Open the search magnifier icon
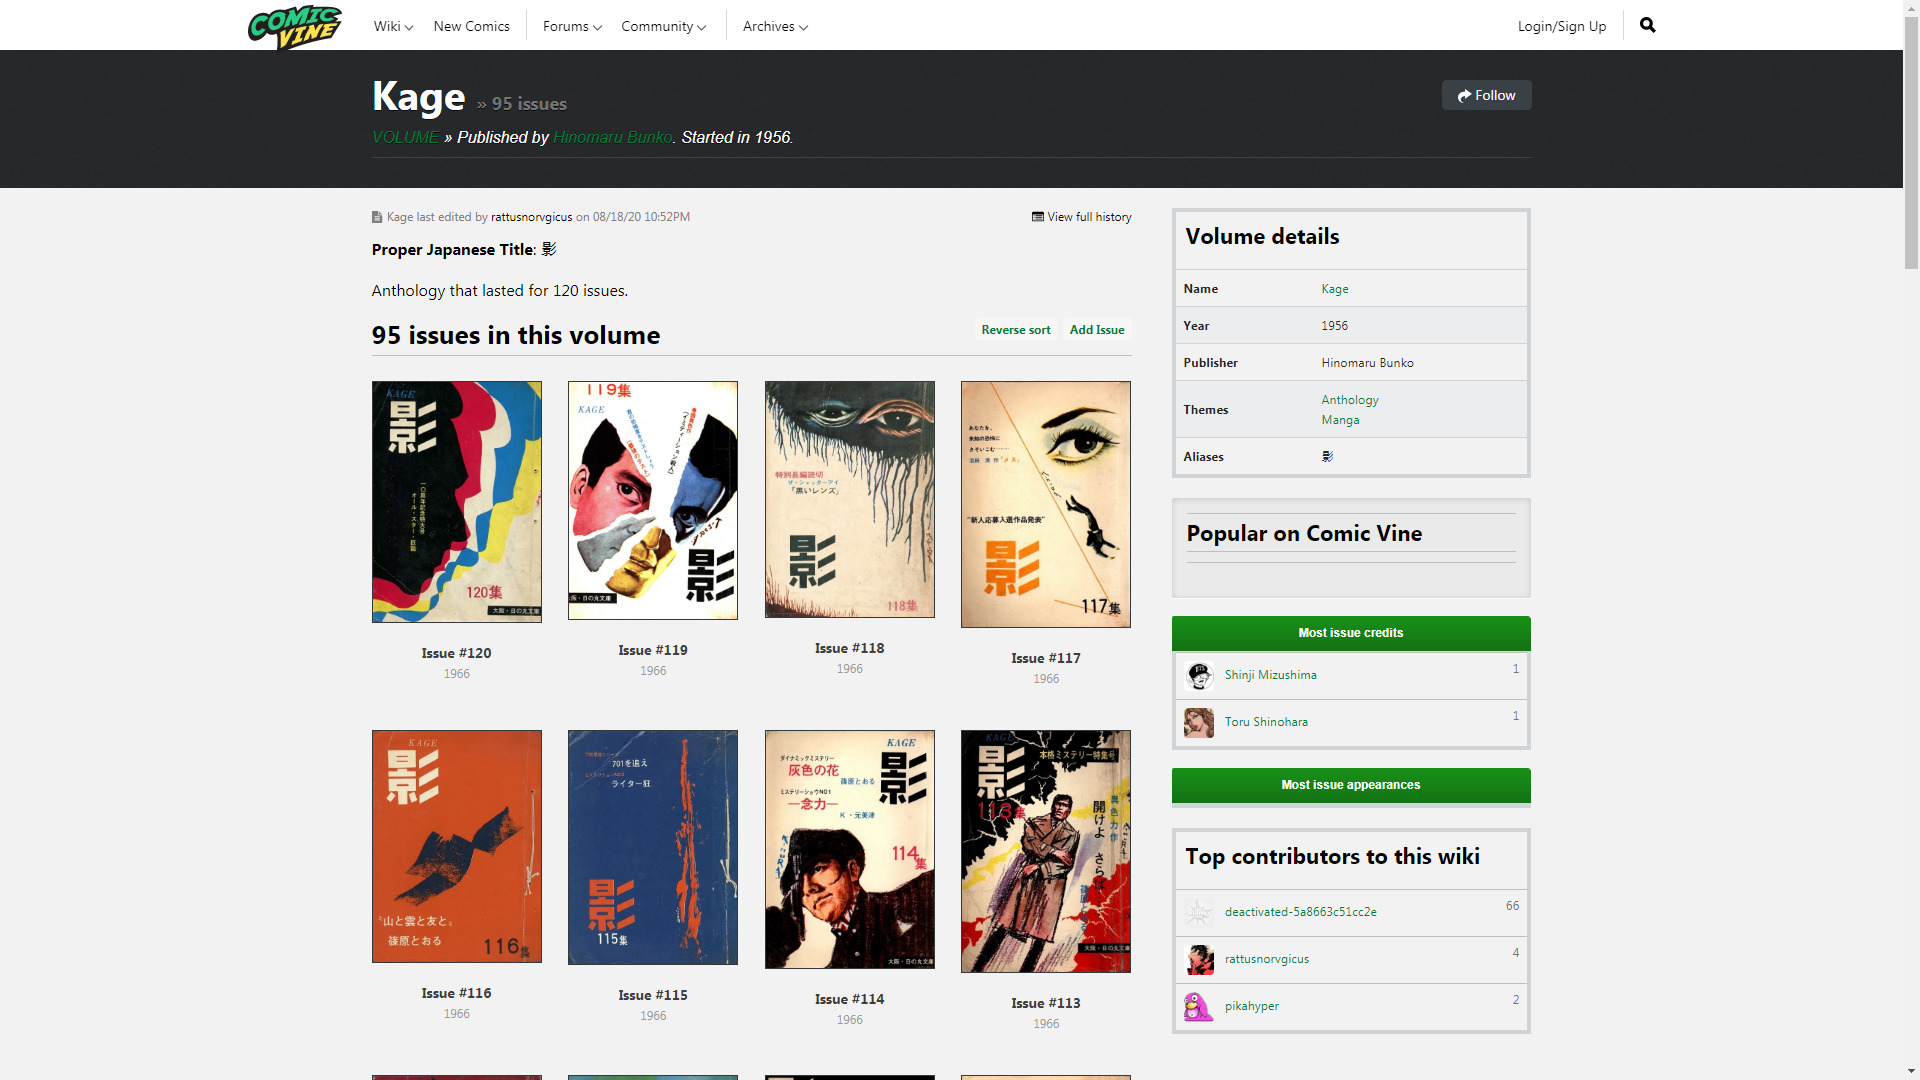Screen dimensions: 1920x1080 coord(1647,25)
